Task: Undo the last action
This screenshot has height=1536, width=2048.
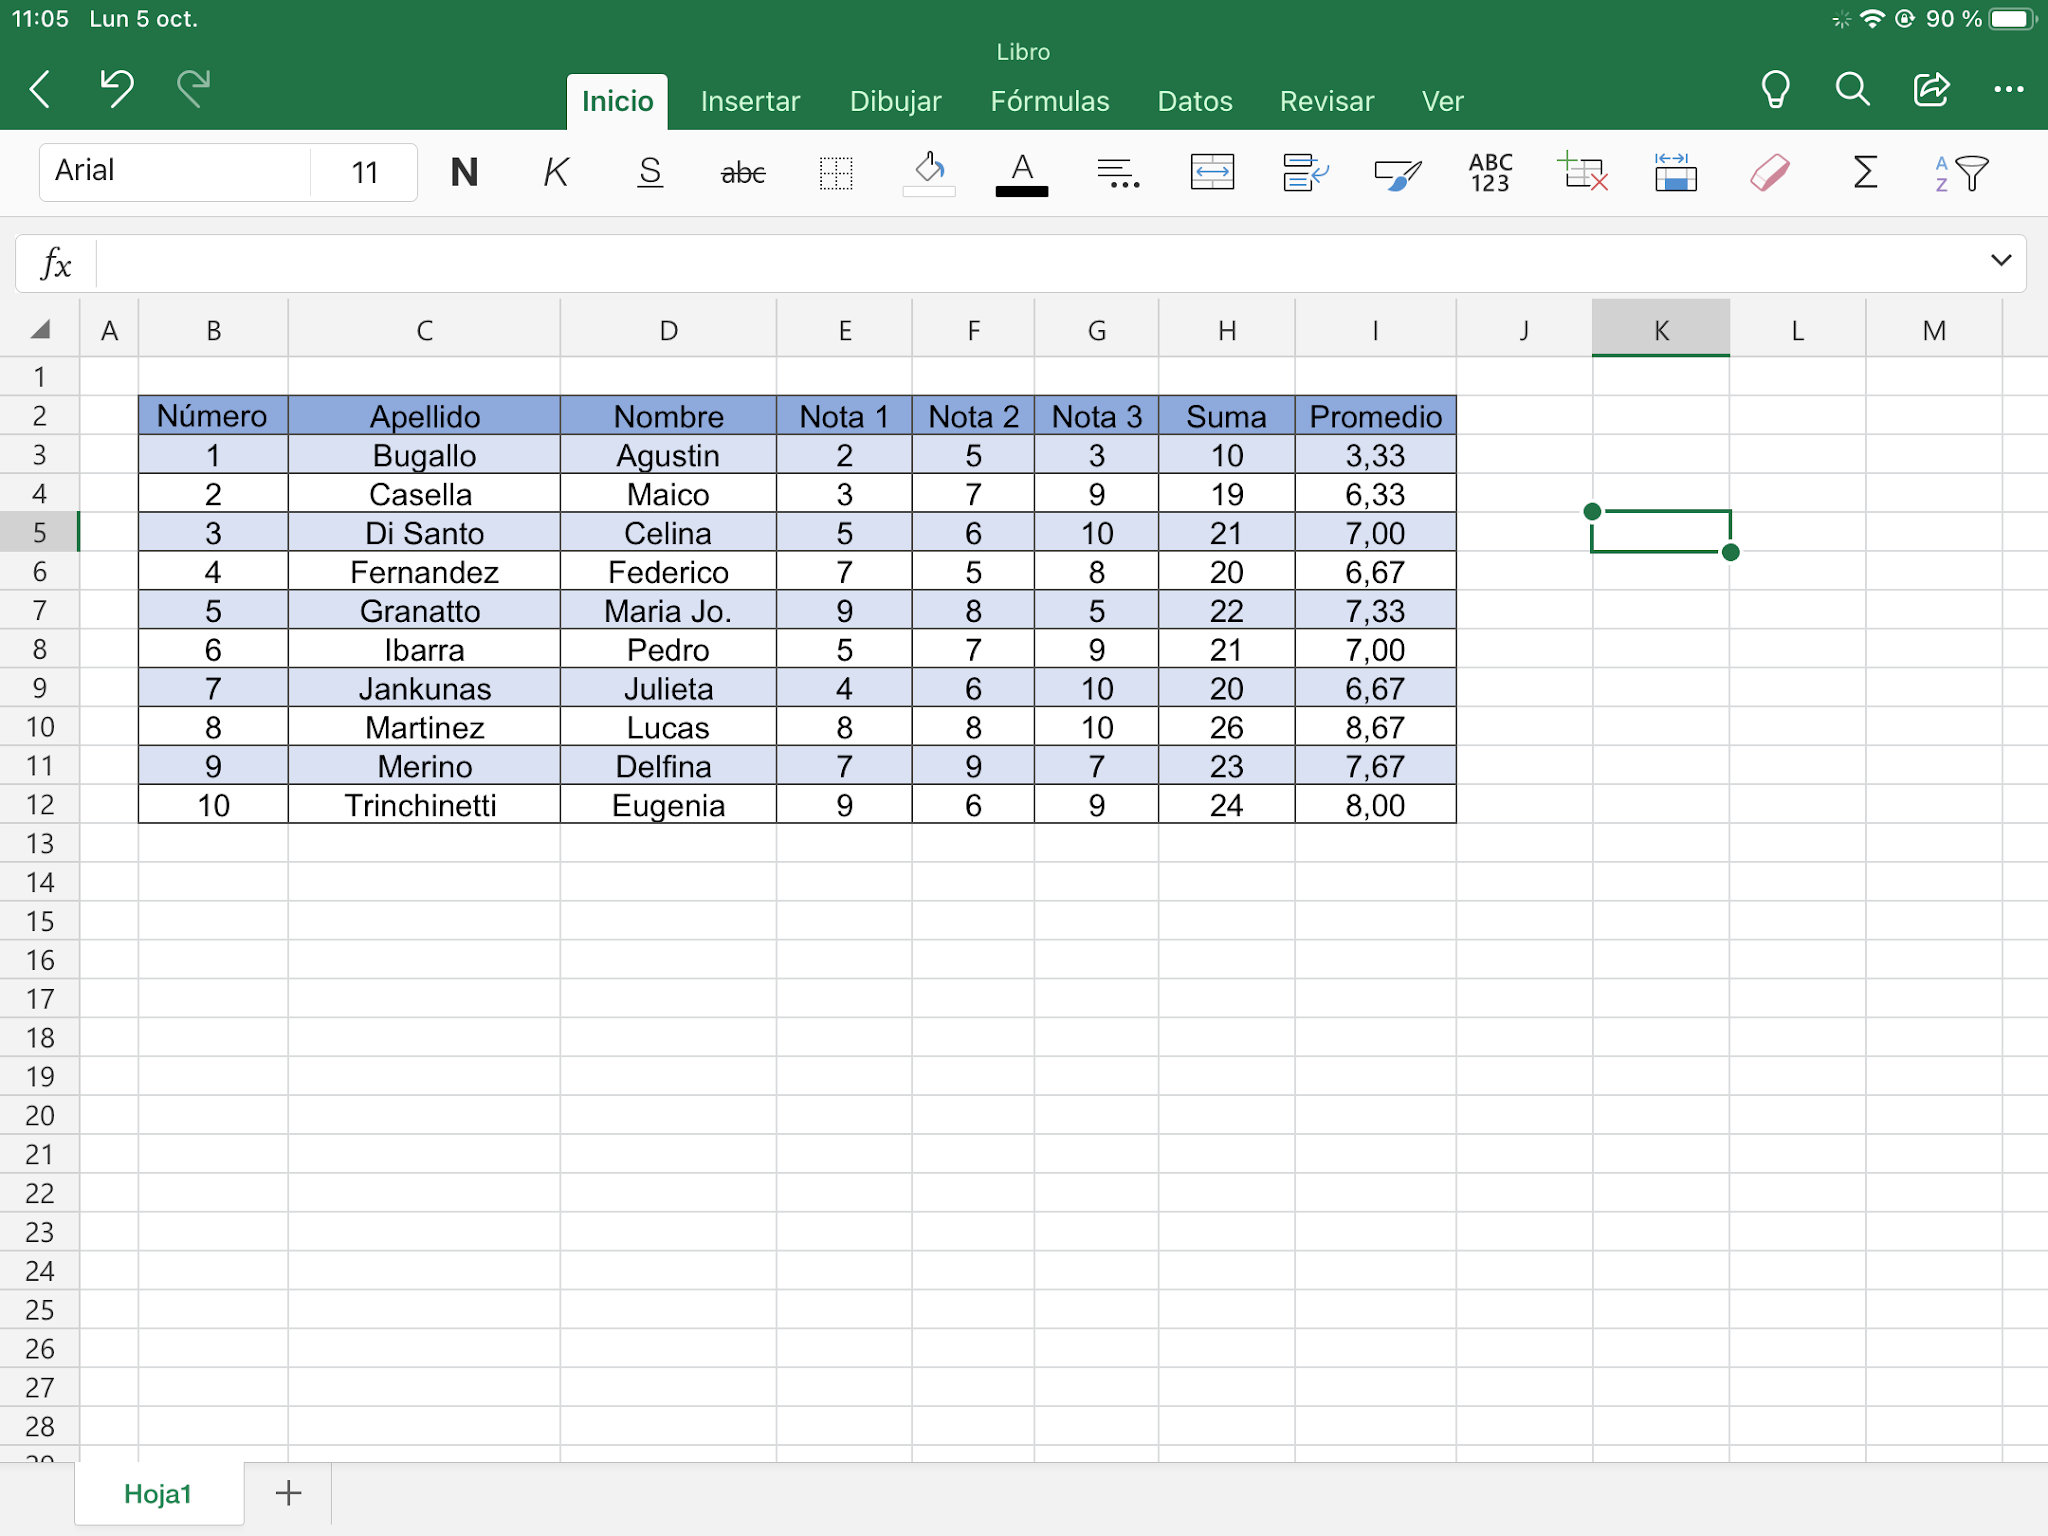Action: click(116, 89)
